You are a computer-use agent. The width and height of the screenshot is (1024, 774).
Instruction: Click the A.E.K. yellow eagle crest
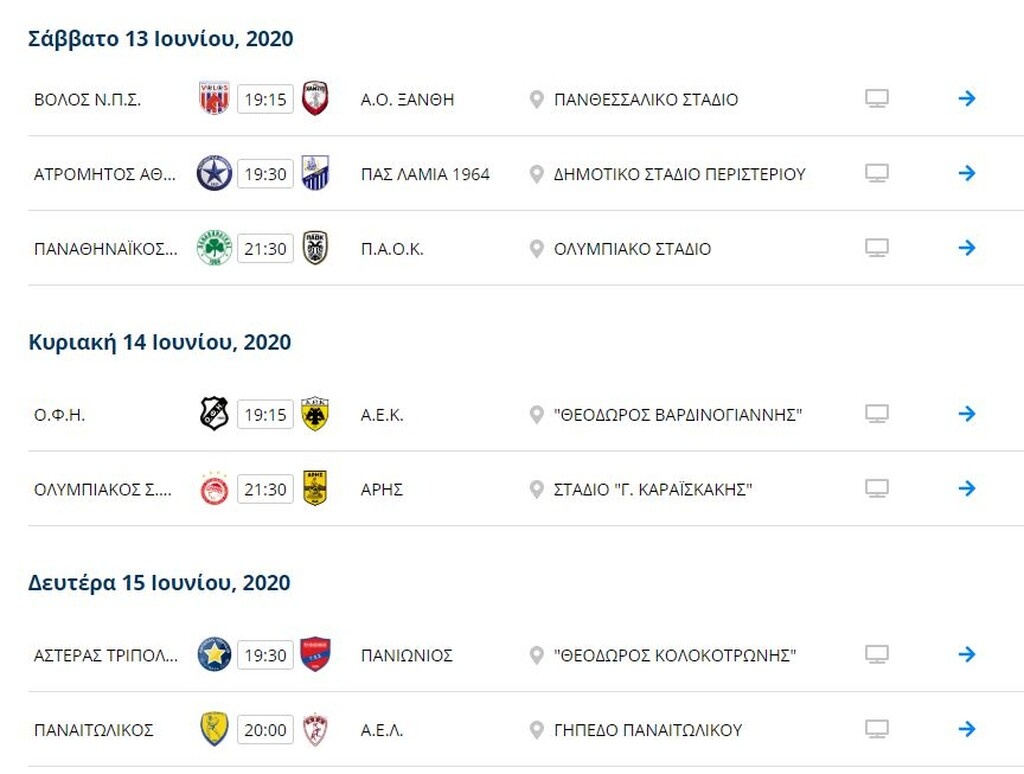point(315,414)
